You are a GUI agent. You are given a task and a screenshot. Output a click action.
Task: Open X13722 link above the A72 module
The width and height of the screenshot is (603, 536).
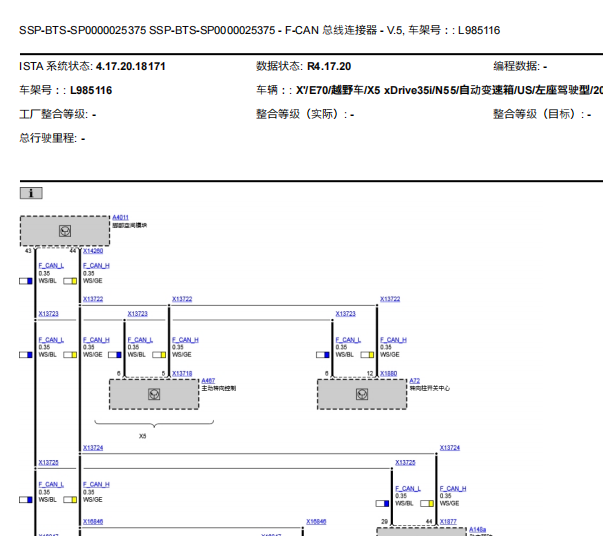[390, 299]
